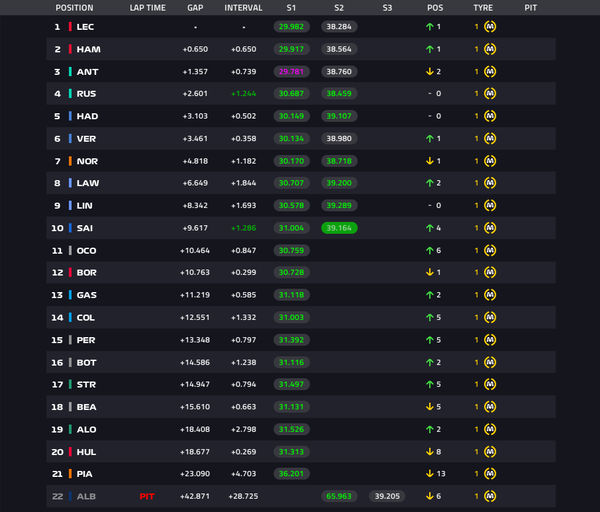The image size is (600, 512).
Task: Click the medium tyre icon for ALB
Action: tap(490, 496)
